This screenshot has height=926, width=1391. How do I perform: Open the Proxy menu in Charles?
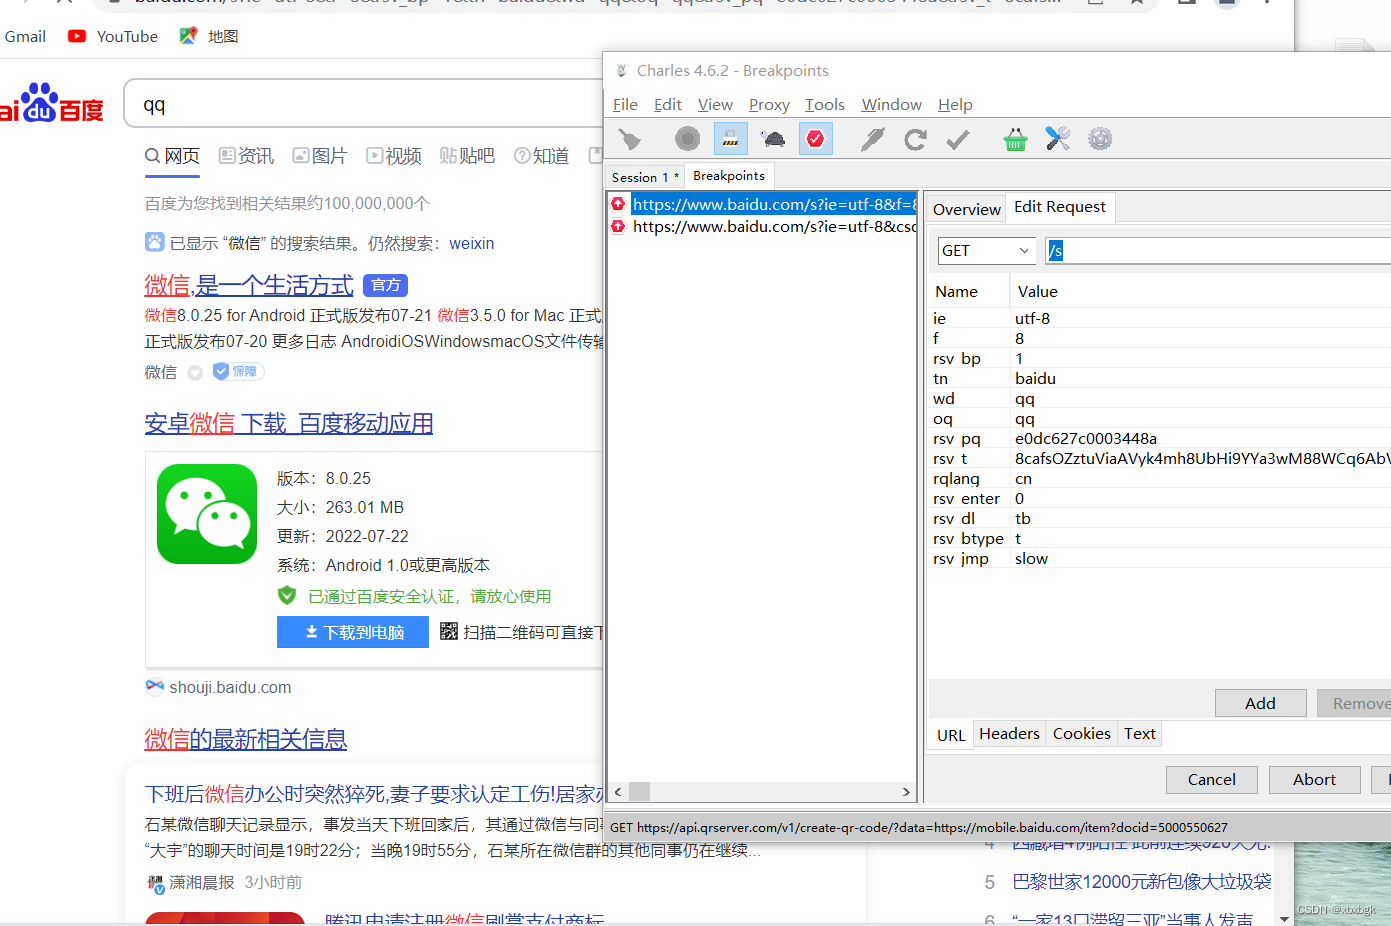pyautogui.click(x=769, y=105)
